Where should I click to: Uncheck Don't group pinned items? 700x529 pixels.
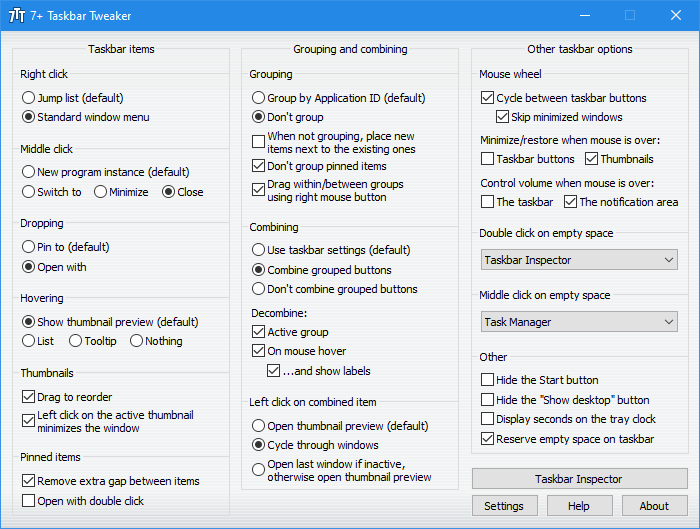(259, 166)
